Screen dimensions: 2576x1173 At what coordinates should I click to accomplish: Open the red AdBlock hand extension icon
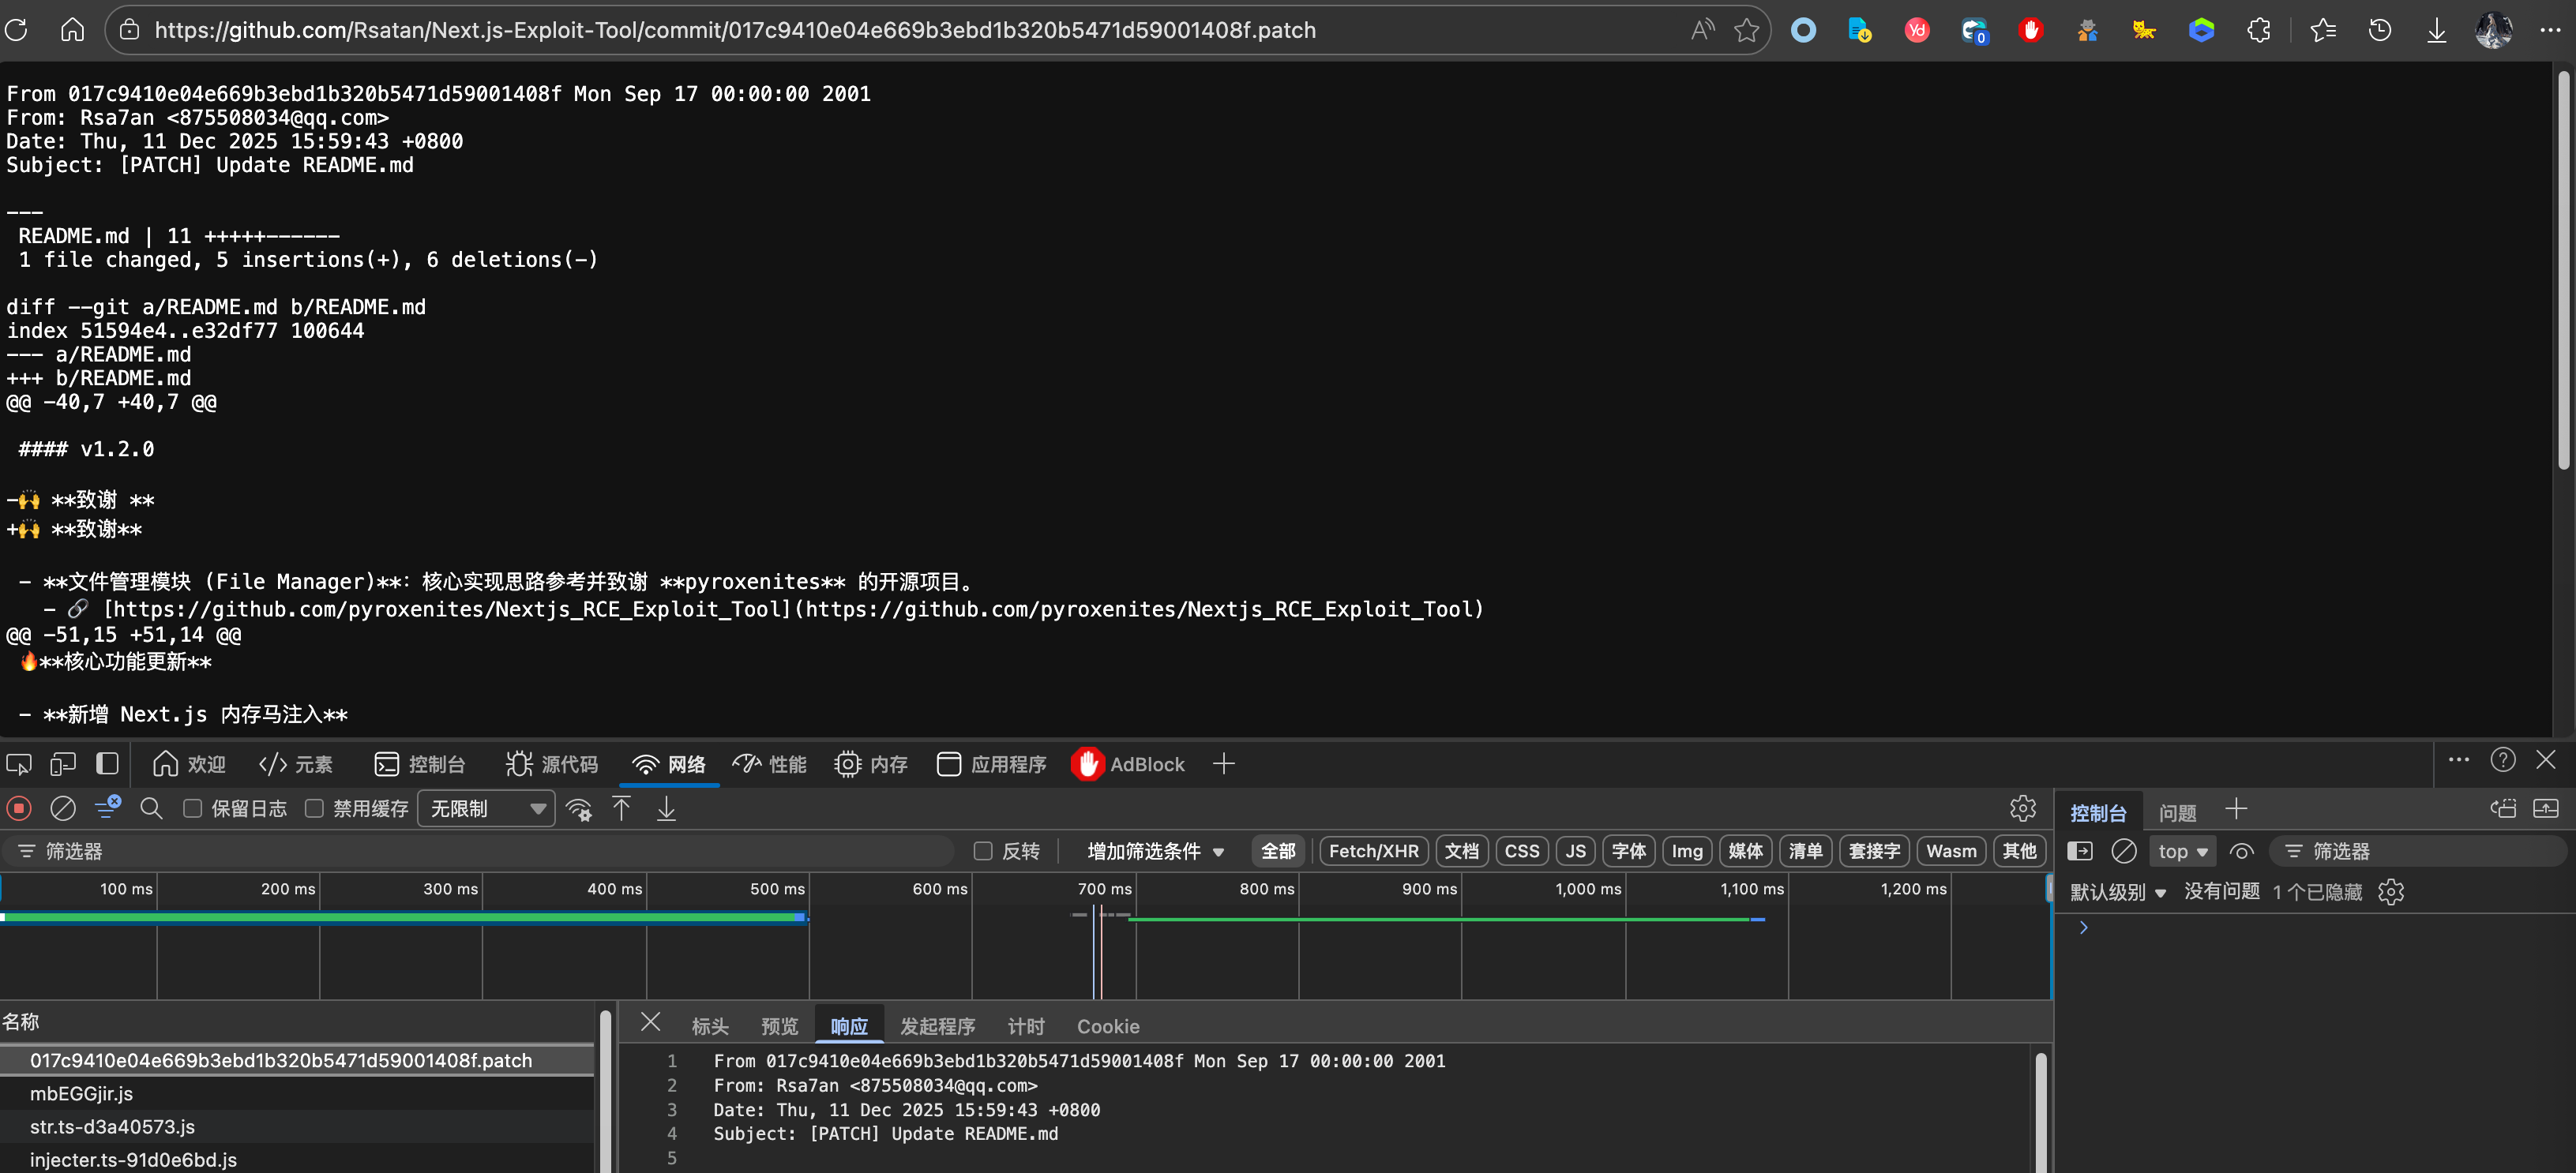tap(2030, 30)
